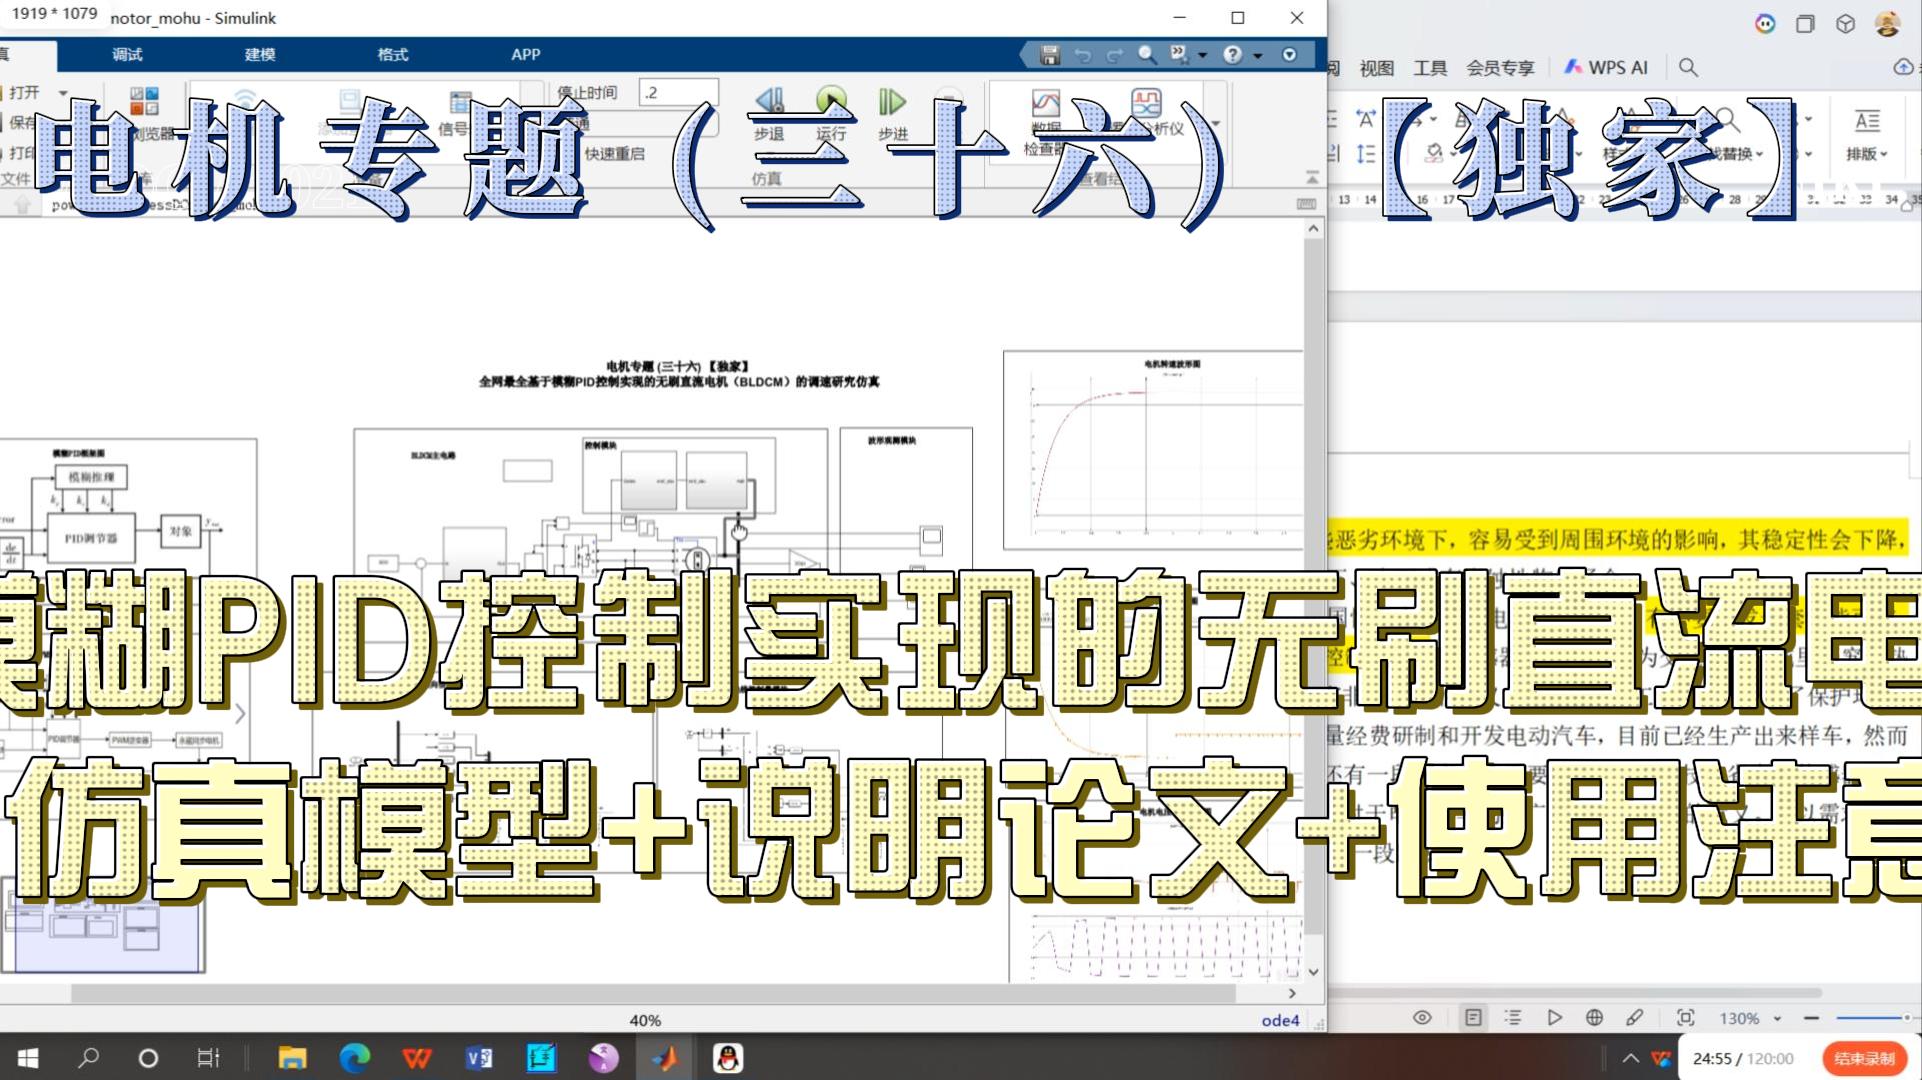Open the 建模 tab in Simulink
The width and height of the screenshot is (1922, 1080).
[x=260, y=55]
